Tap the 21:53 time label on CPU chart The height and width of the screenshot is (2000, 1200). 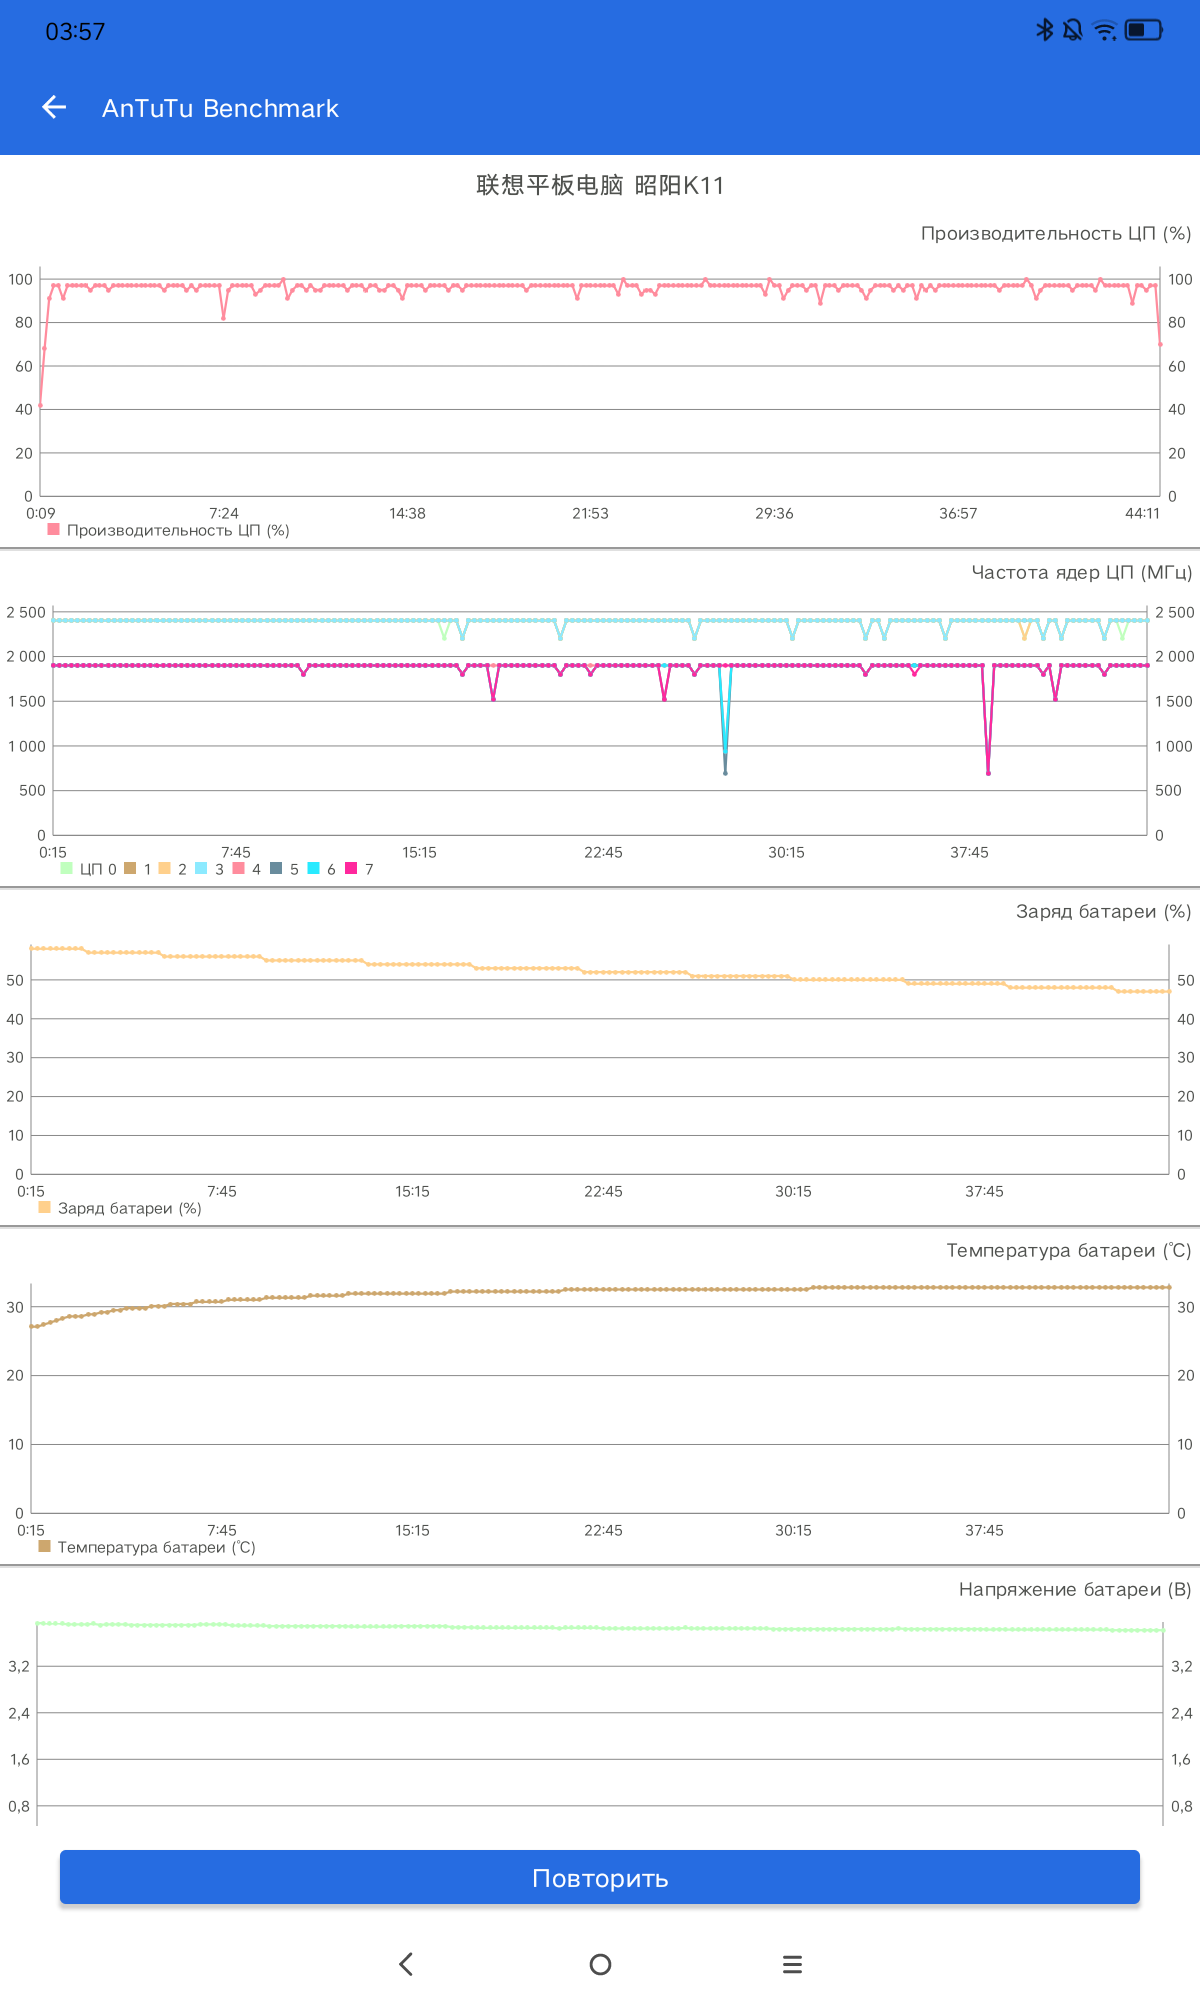tap(590, 513)
